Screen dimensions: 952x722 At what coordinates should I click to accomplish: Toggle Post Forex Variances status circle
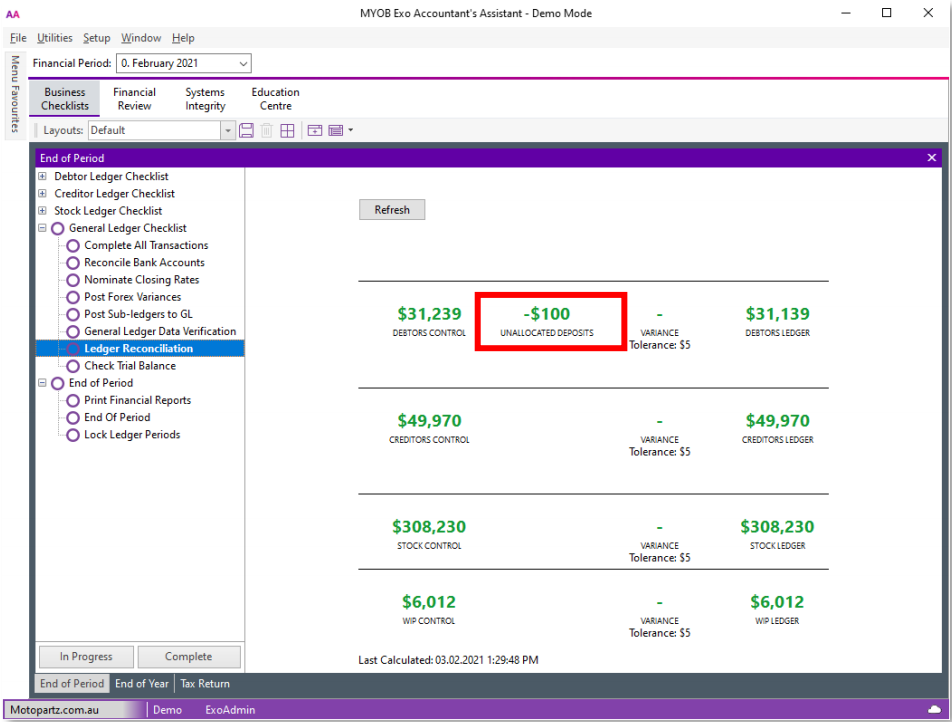[x=73, y=298]
